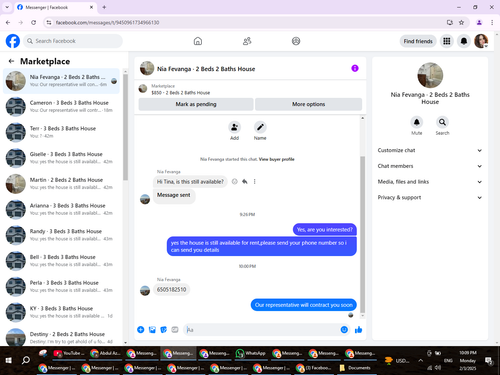Open the KY 3 Beds 3 Baths chat
The width and height of the screenshot is (500, 375).
(x=62, y=312)
